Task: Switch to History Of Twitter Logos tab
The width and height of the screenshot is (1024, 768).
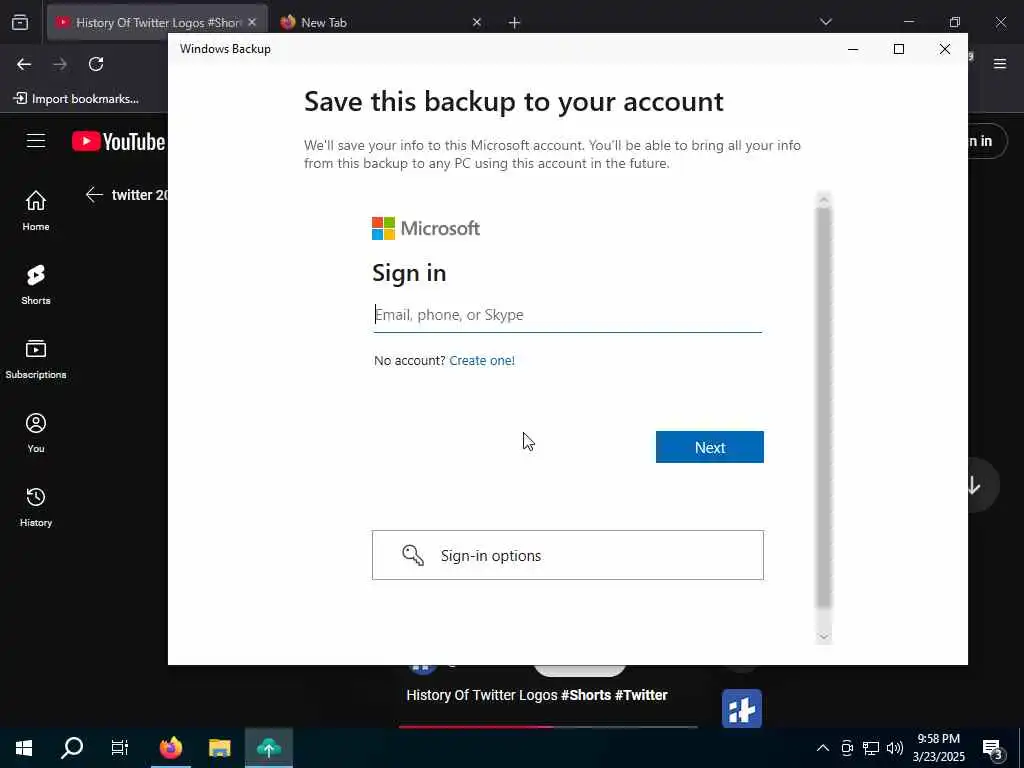Action: 157,22
